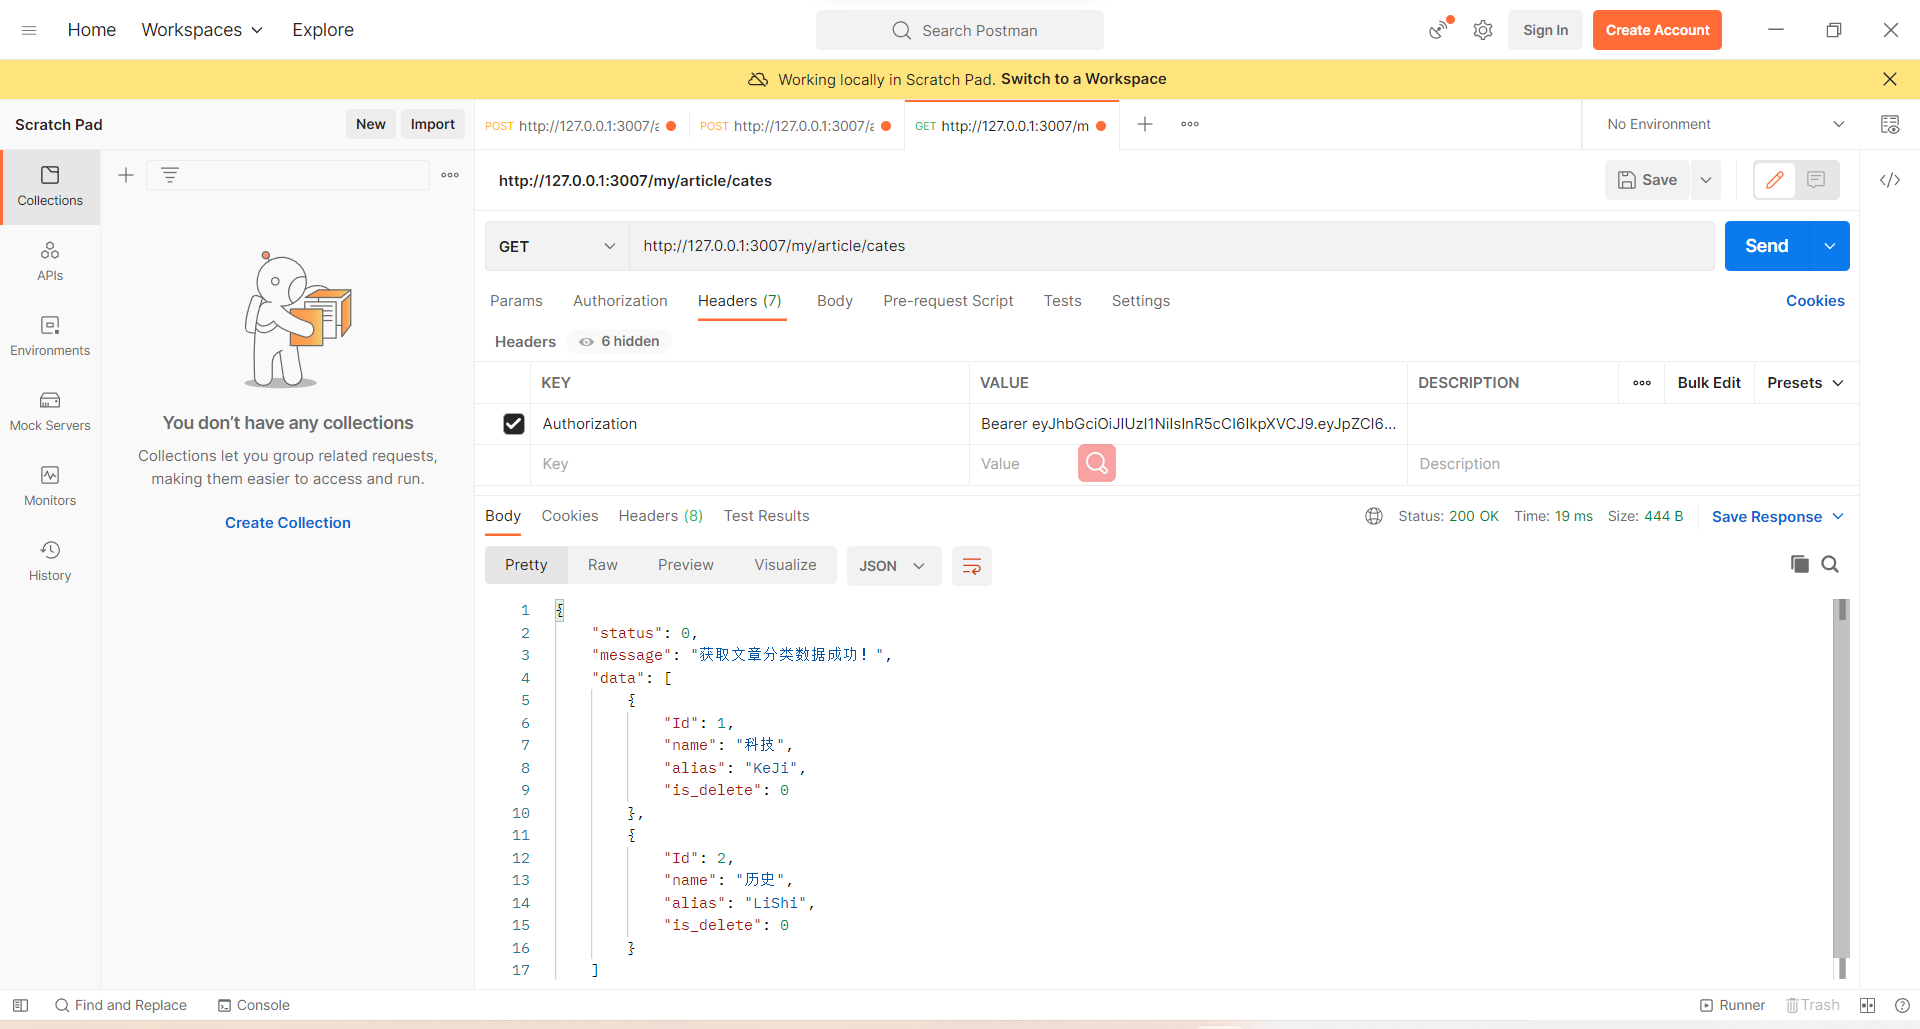Click the network globe icon near Status
This screenshot has height=1029, width=1920.
click(1374, 516)
